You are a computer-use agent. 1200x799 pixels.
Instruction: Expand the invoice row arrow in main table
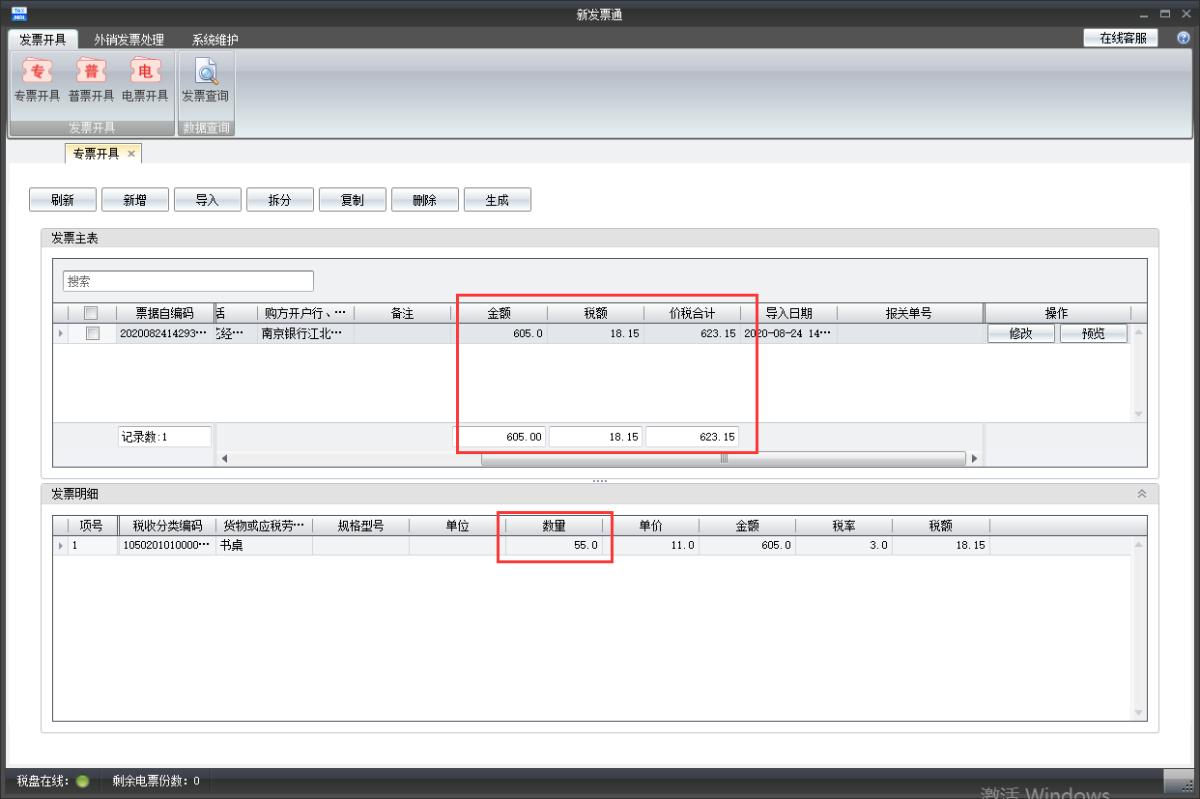(x=59, y=334)
